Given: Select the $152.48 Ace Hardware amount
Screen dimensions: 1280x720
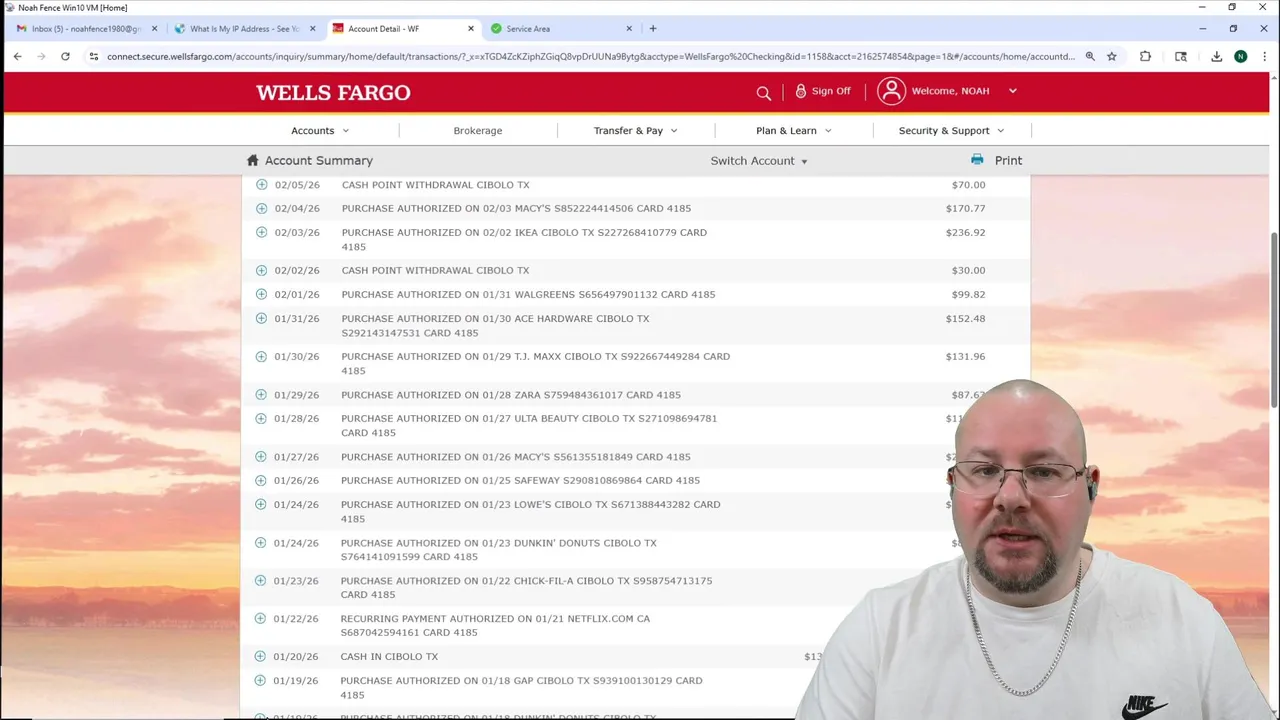Looking at the screenshot, I should (x=966, y=319).
